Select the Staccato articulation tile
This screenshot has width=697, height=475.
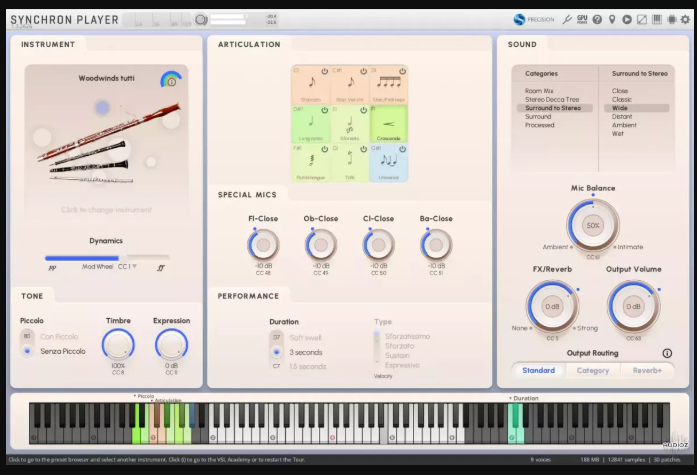pyautogui.click(x=311, y=85)
